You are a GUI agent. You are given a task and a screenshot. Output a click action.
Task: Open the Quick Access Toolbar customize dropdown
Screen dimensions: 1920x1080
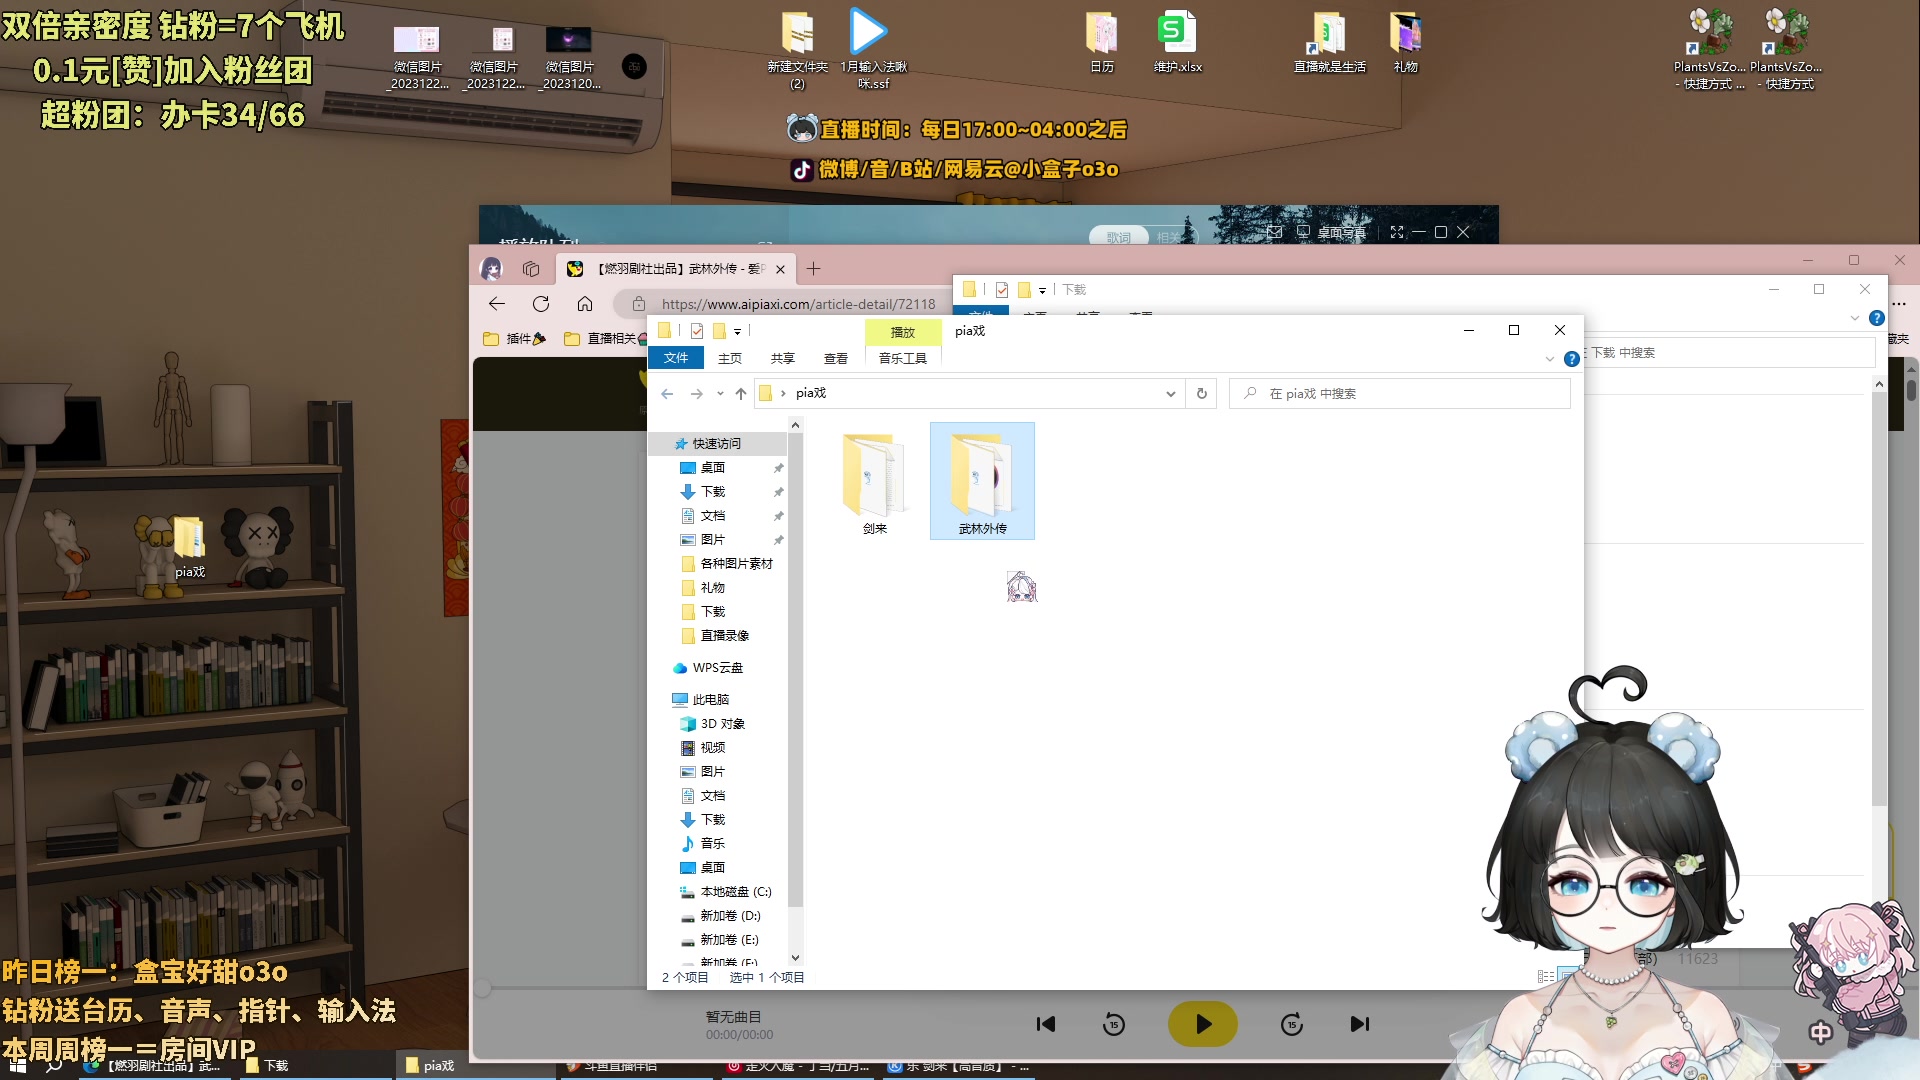pos(737,331)
